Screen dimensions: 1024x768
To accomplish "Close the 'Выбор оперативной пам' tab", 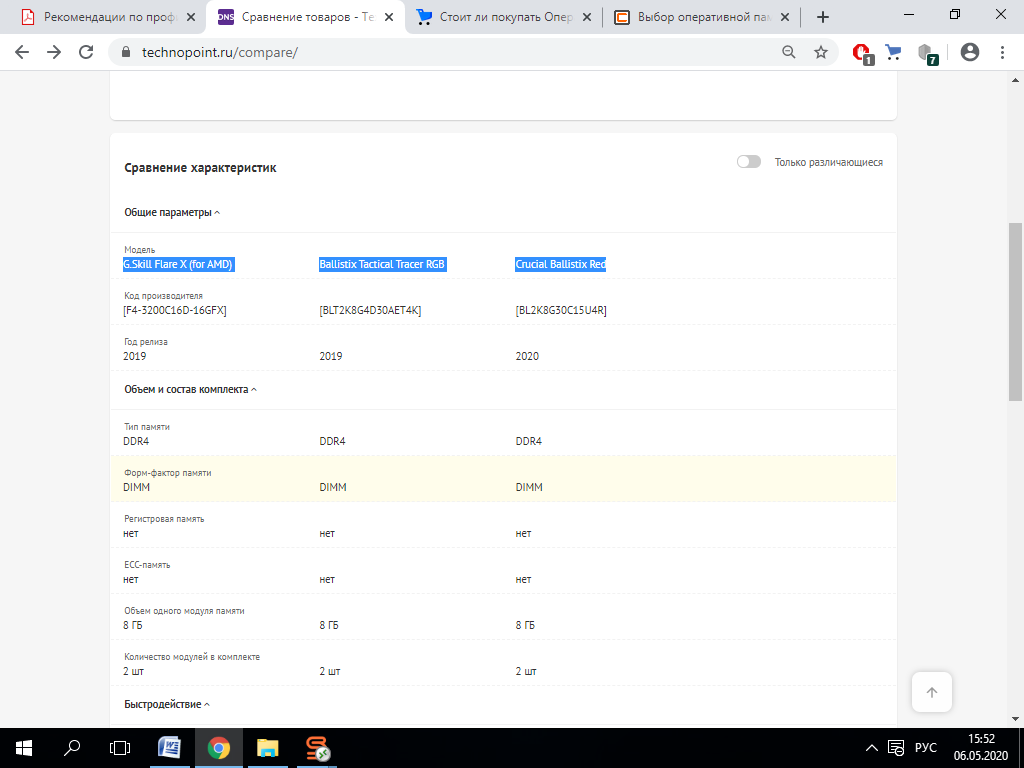I will pyautogui.click(x=785, y=18).
